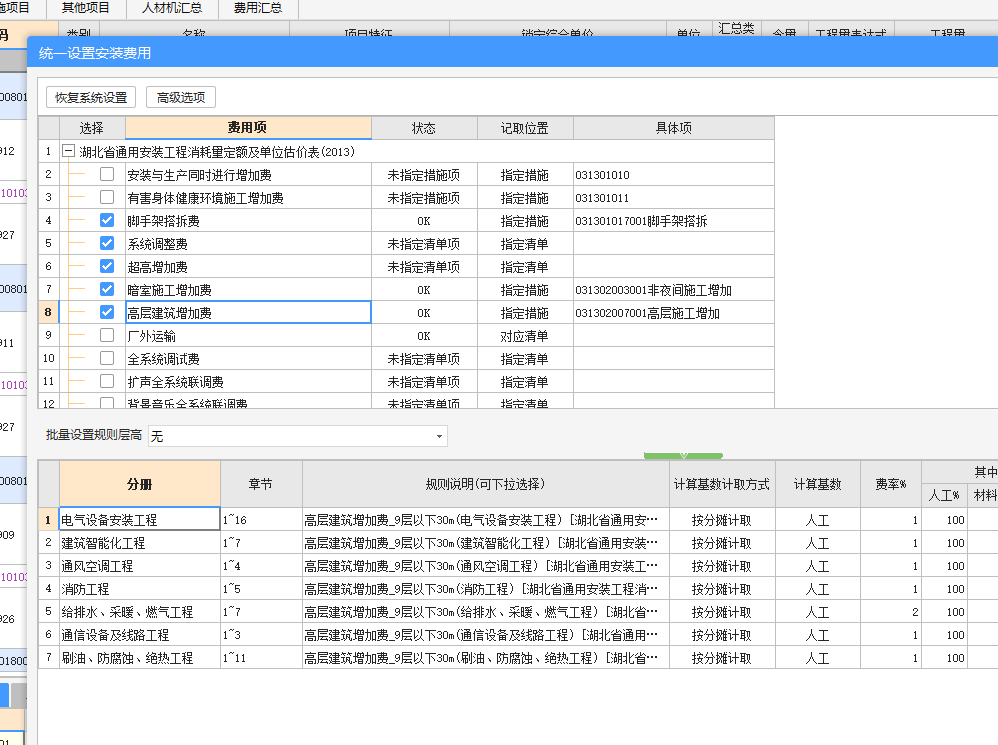Viewport: 998px width, 745px height.
Task: Enable the 扩声全系统联调费 checkbox
Action: (x=107, y=381)
